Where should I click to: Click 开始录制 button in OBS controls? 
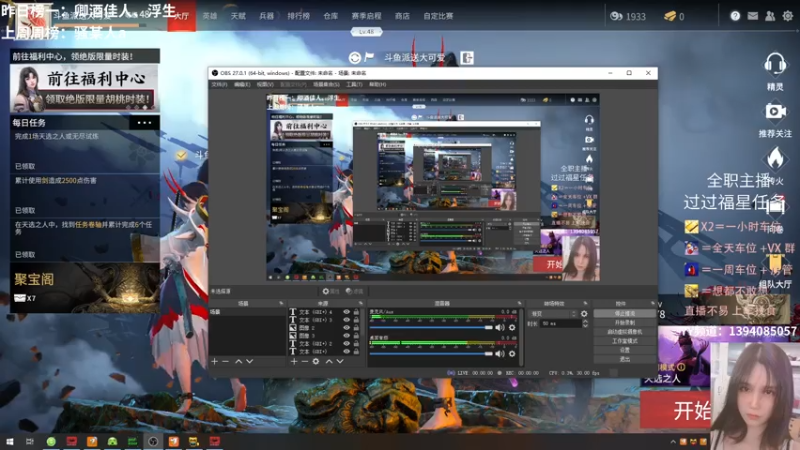coord(625,322)
